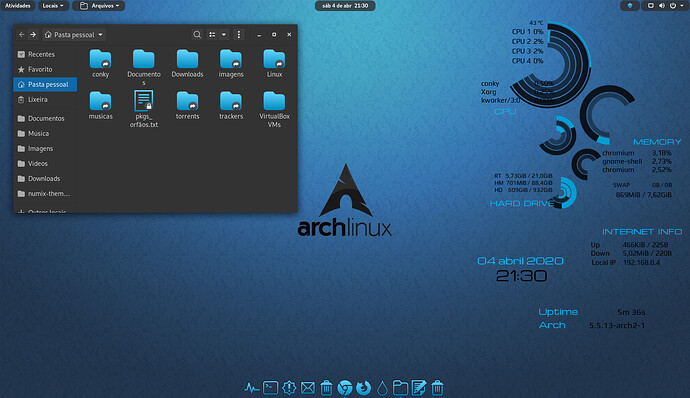
Task: Launch Chromium from the dock
Action: [345, 388]
